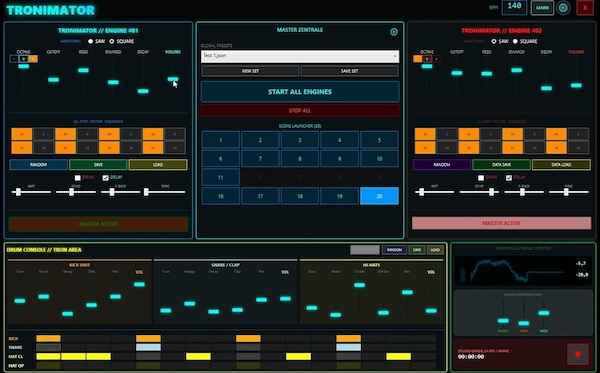
Task: Click Engine #02 octave up button
Action: (436, 59)
